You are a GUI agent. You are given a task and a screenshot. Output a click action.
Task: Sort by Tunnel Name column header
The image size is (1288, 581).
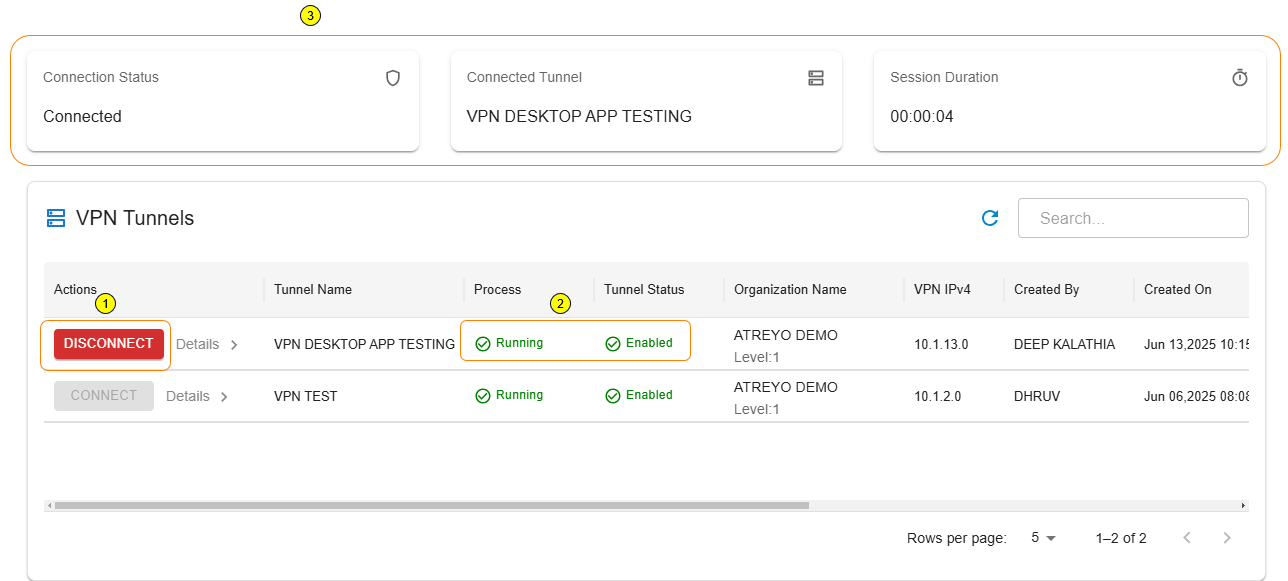click(x=313, y=290)
